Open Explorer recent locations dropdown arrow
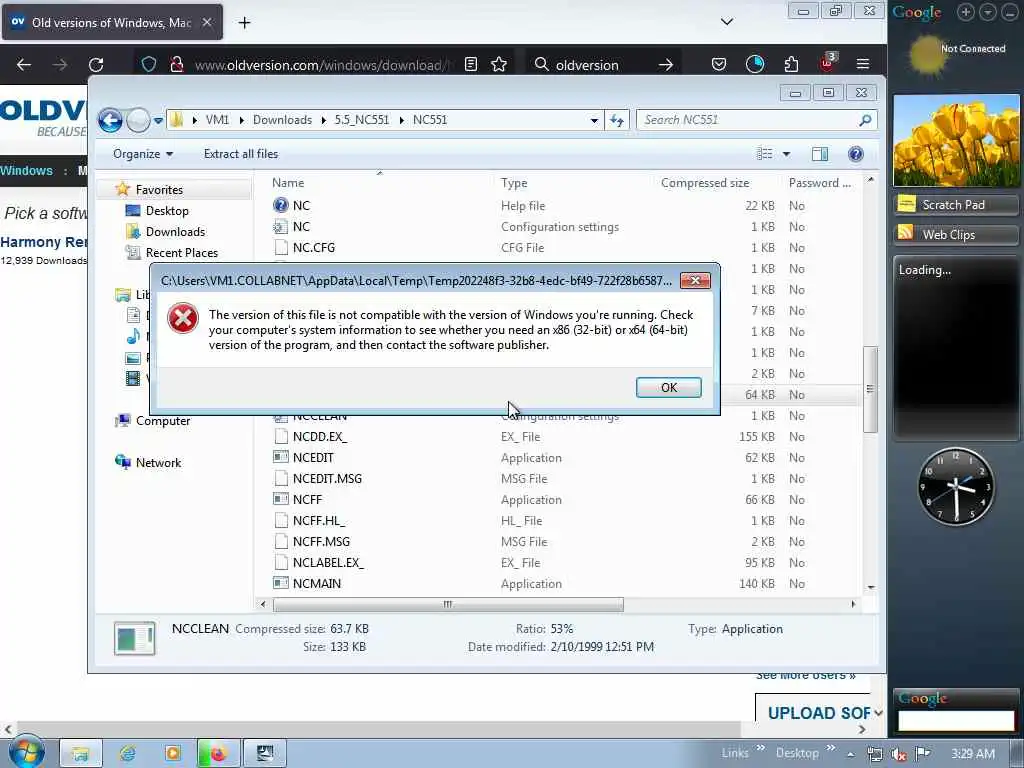This screenshot has width=1024, height=768. click(x=158, y=120)
